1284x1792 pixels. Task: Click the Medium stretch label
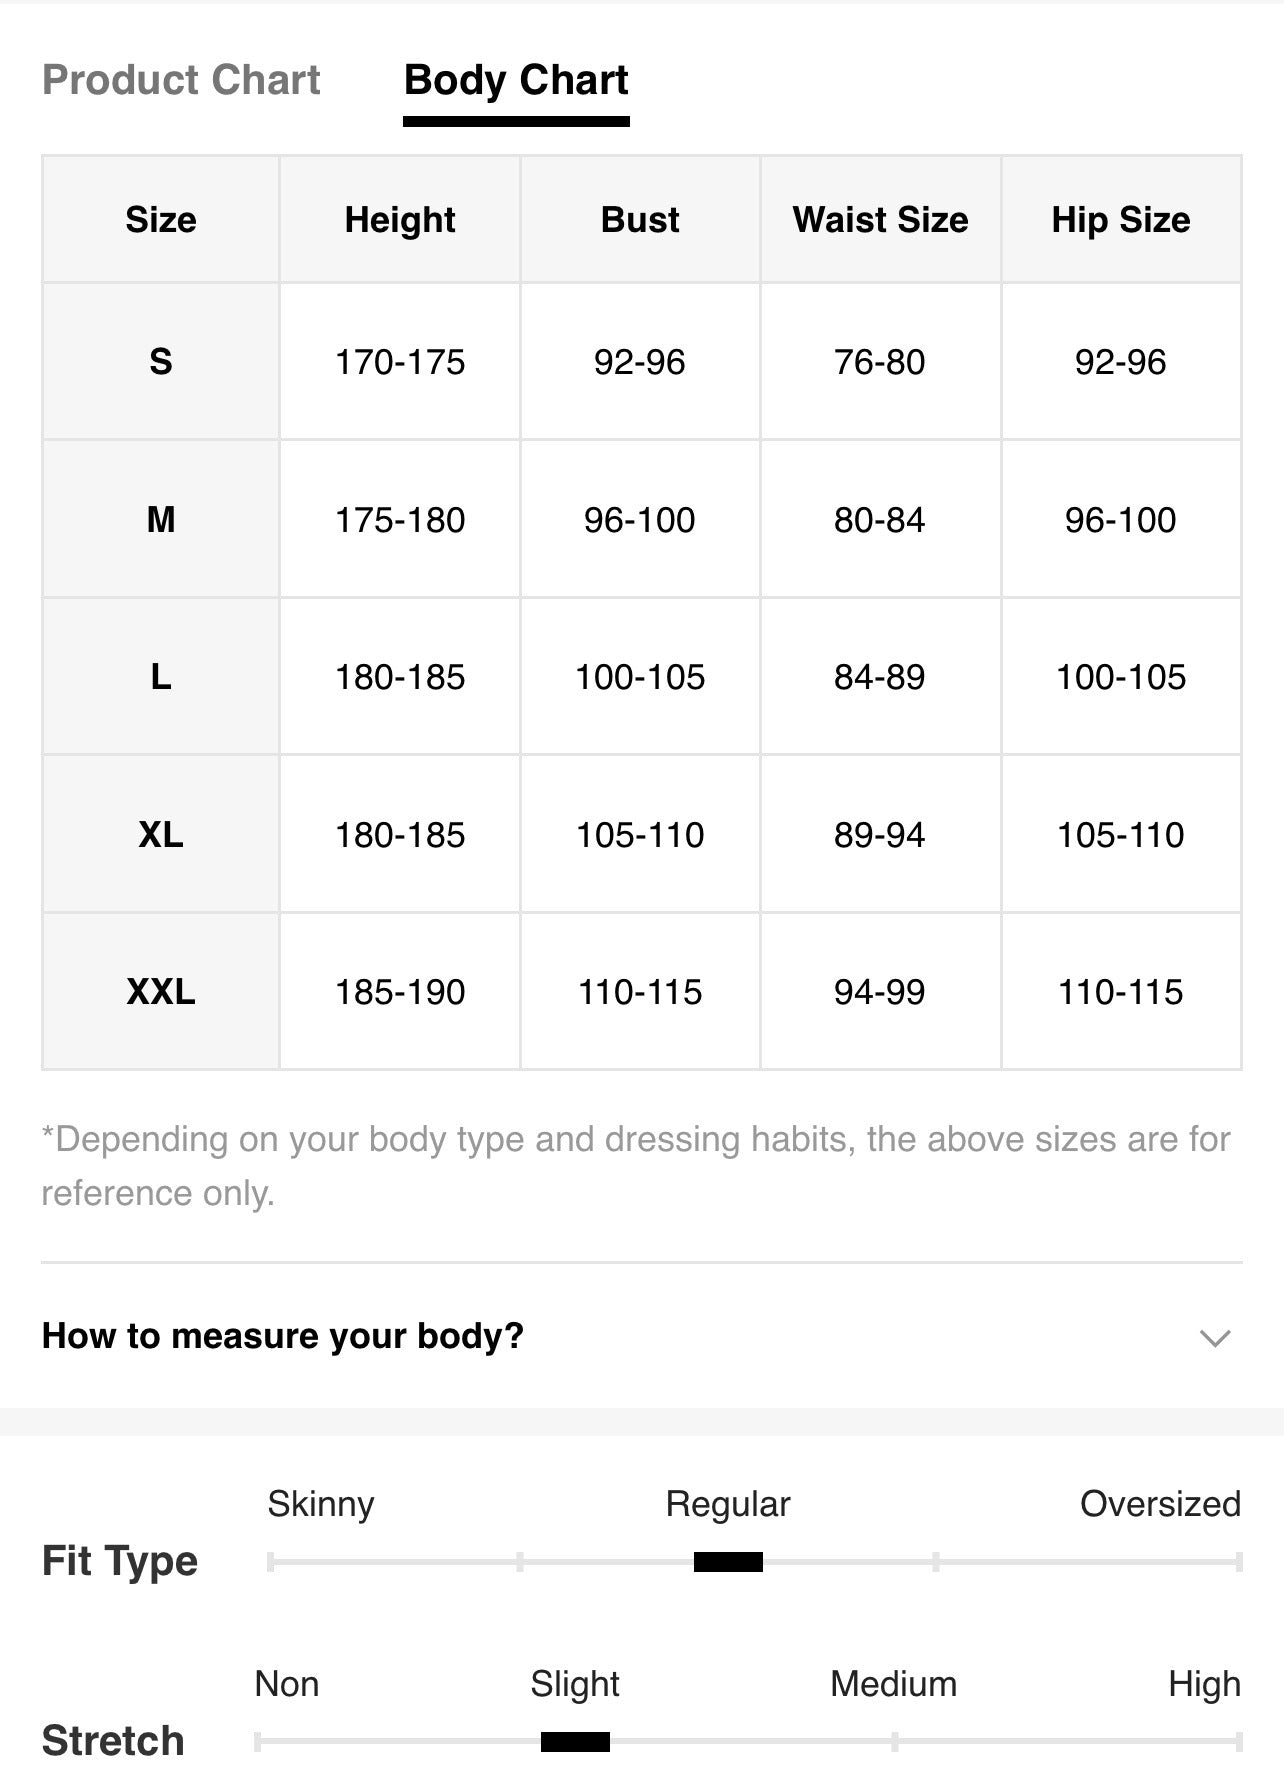click(x=893, y=1684)
